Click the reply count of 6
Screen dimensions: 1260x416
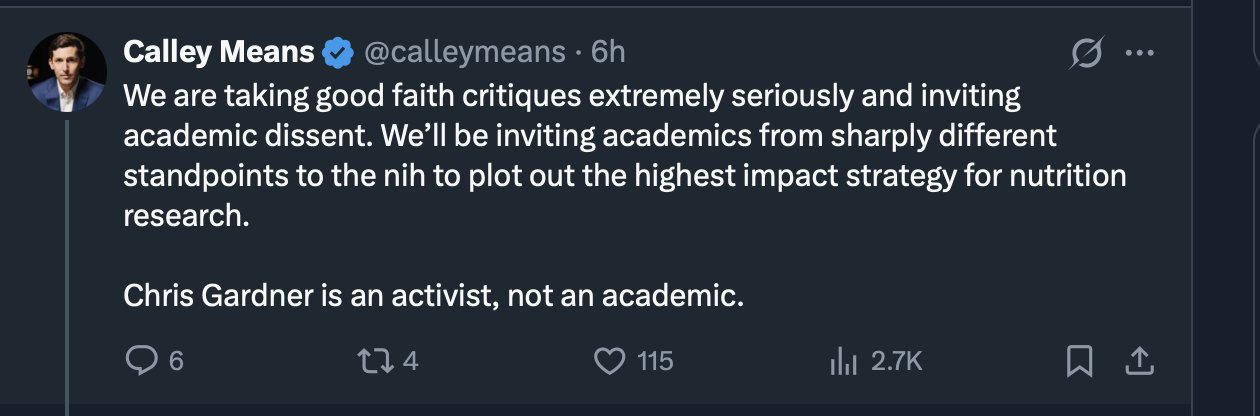(177, 361)
